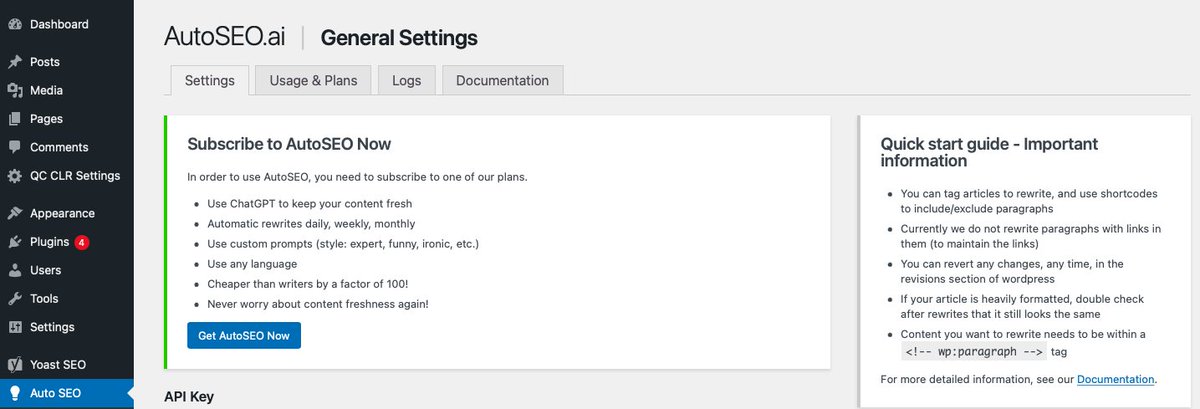Click the Dashboard gauge icon
1200x409 pixels.
click(x=14, y=24)
